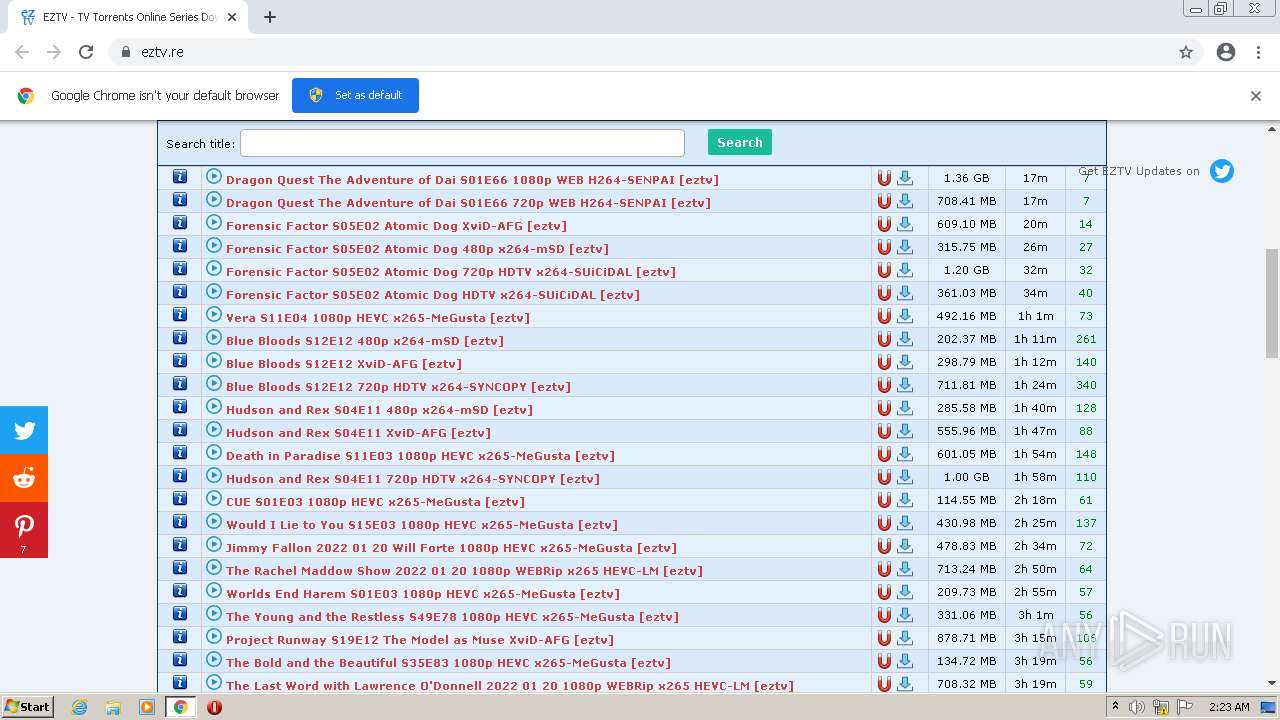Download torrent for Dragon Quest 720p WEB

pyautogui.click(x=905, y=201)
